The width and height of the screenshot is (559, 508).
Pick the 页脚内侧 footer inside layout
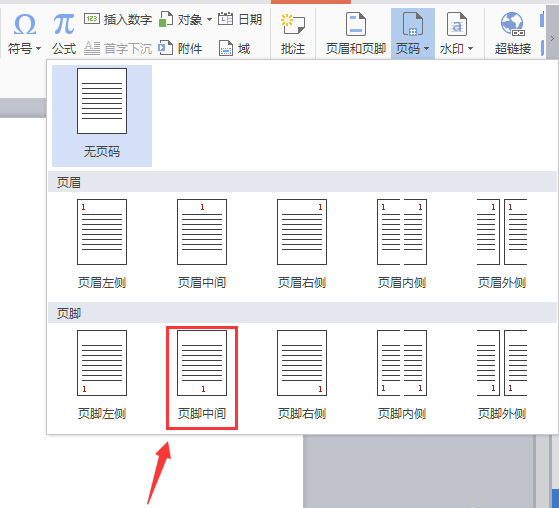coord(402,375)
